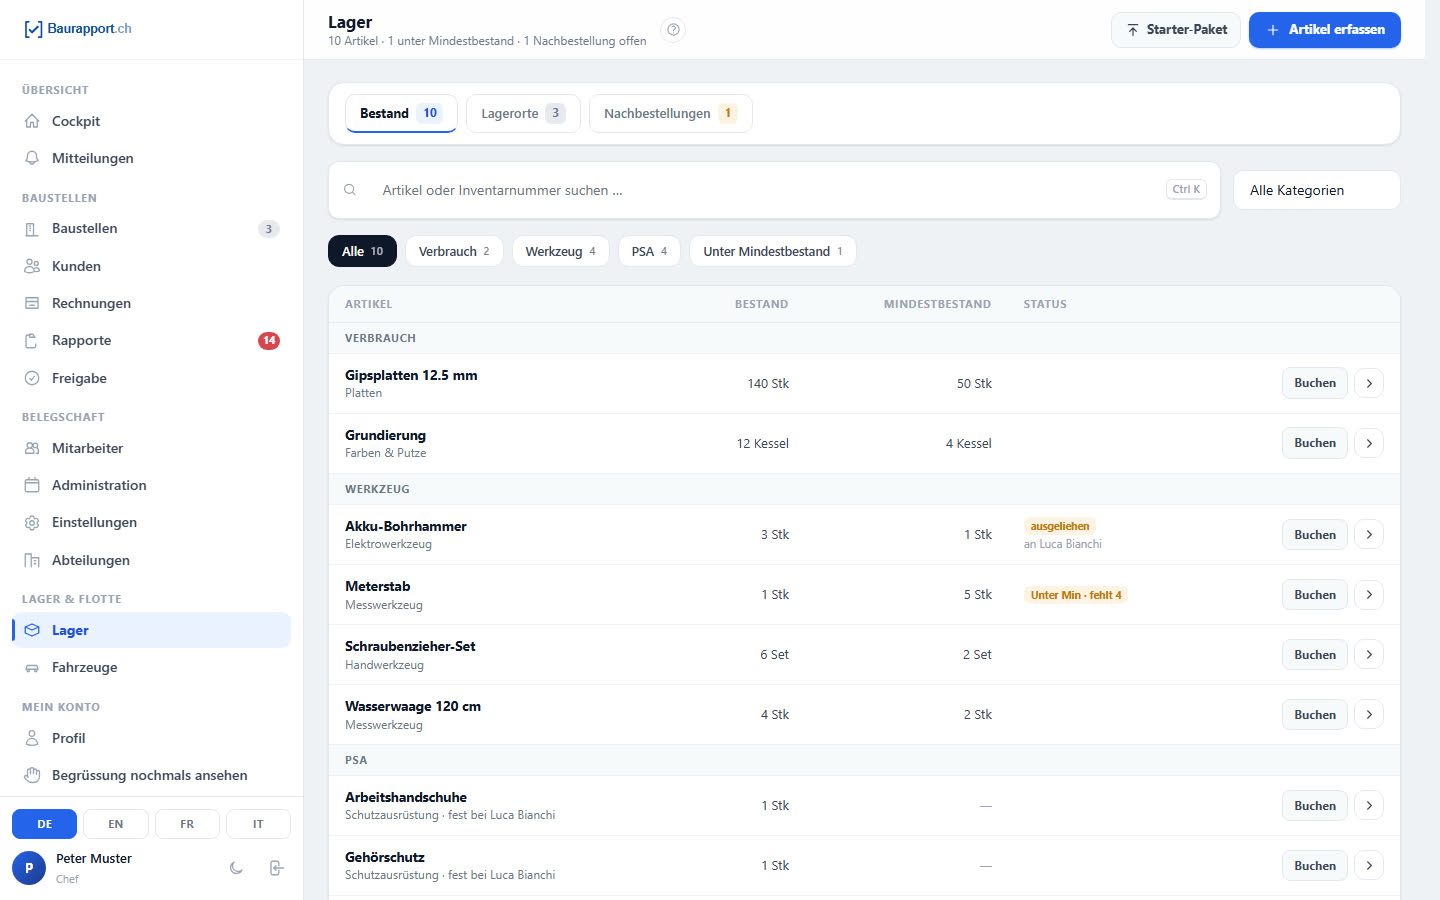Select the DE language button
This screenshot has height=900, width=1440.
pos(44,824)
